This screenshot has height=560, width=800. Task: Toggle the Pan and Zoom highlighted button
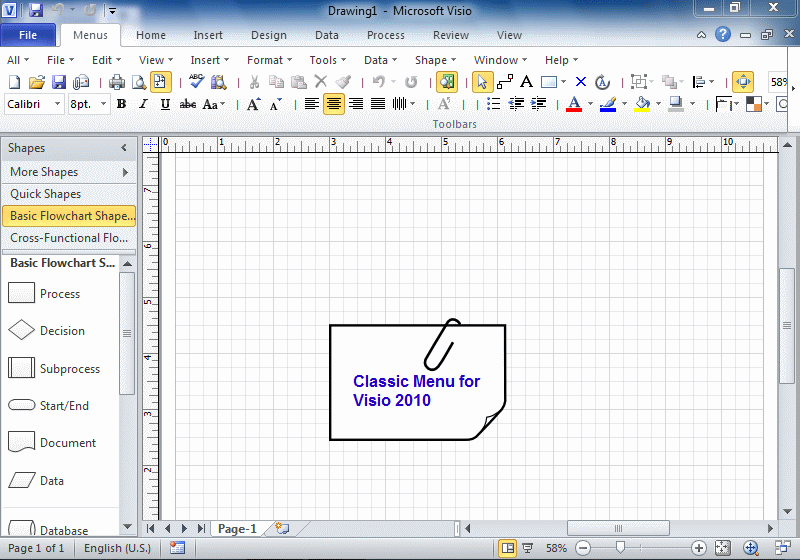tap(743, 82)
